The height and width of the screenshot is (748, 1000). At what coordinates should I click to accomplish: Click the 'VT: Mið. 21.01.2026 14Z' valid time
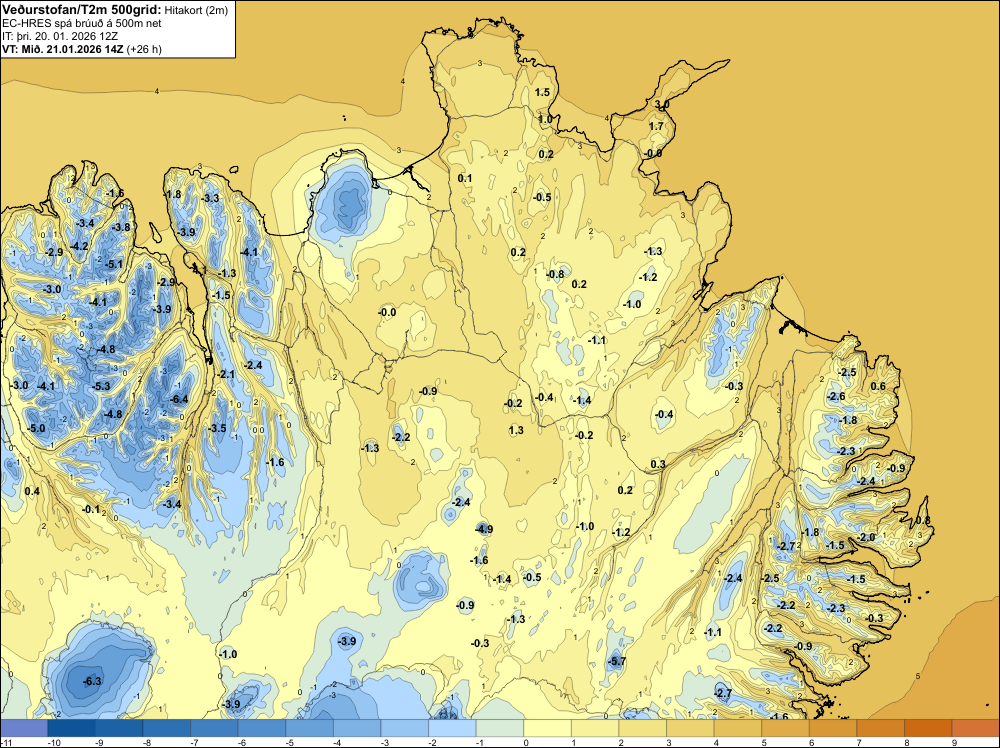pos(62,49)
